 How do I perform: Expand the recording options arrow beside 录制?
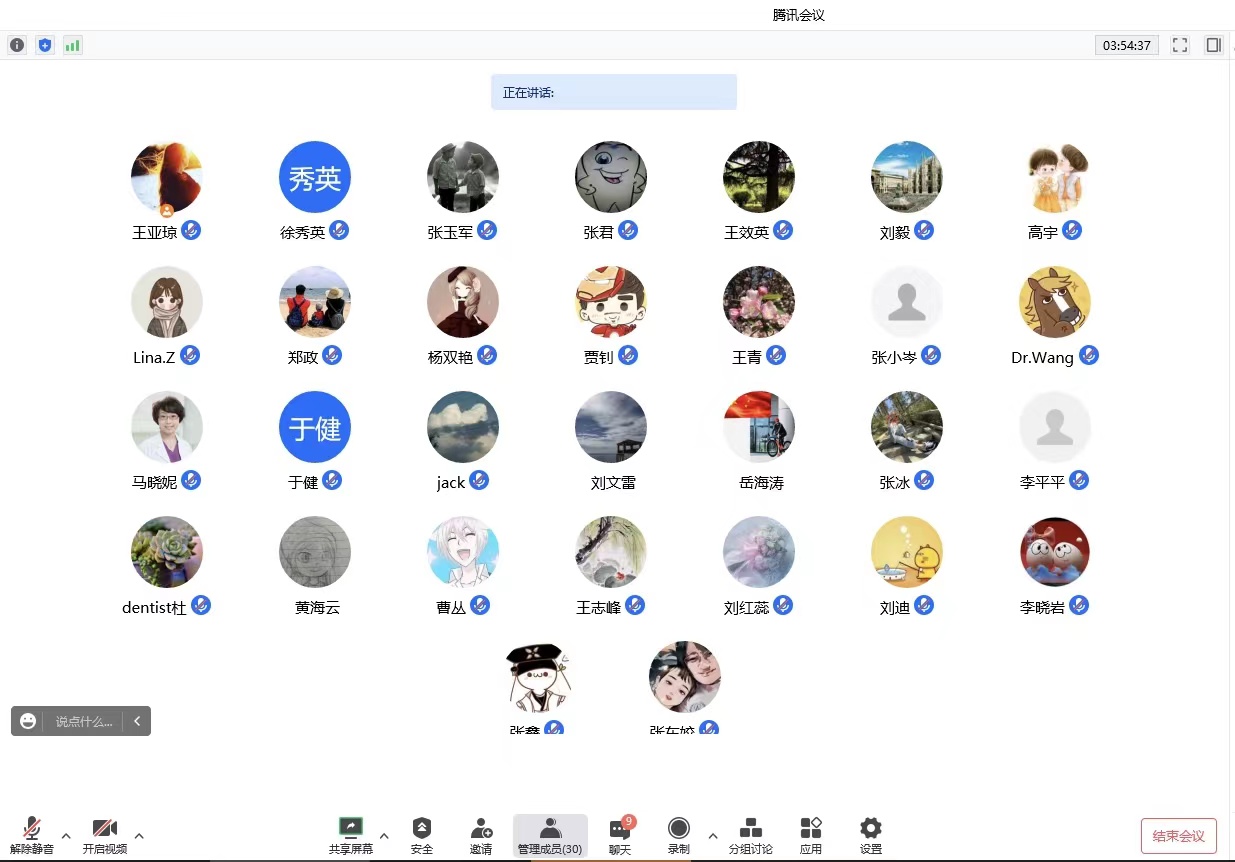[x=712, y=835]
